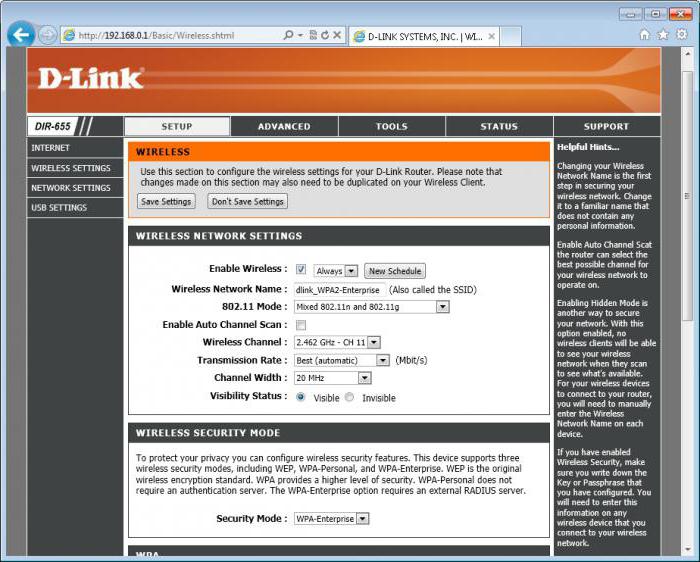Select NETWORK SETTINGS in left menu
This screenshot has width=700, height=562.
(x=75, y=188)
